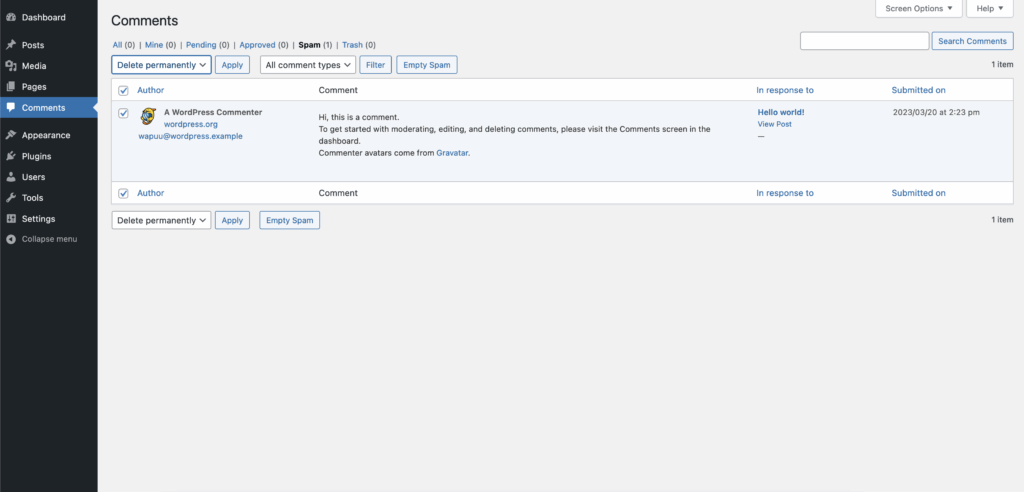
Task: Open the All comment types dropdown
Action: (x=308, y=65)
